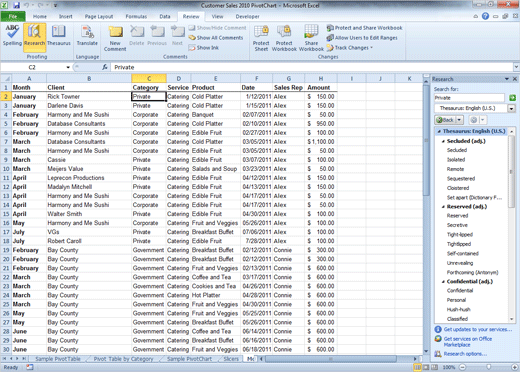Toggle the Research pane button
Image resolution: width=520 pixels, height=372 pixels.
point(34,37)
